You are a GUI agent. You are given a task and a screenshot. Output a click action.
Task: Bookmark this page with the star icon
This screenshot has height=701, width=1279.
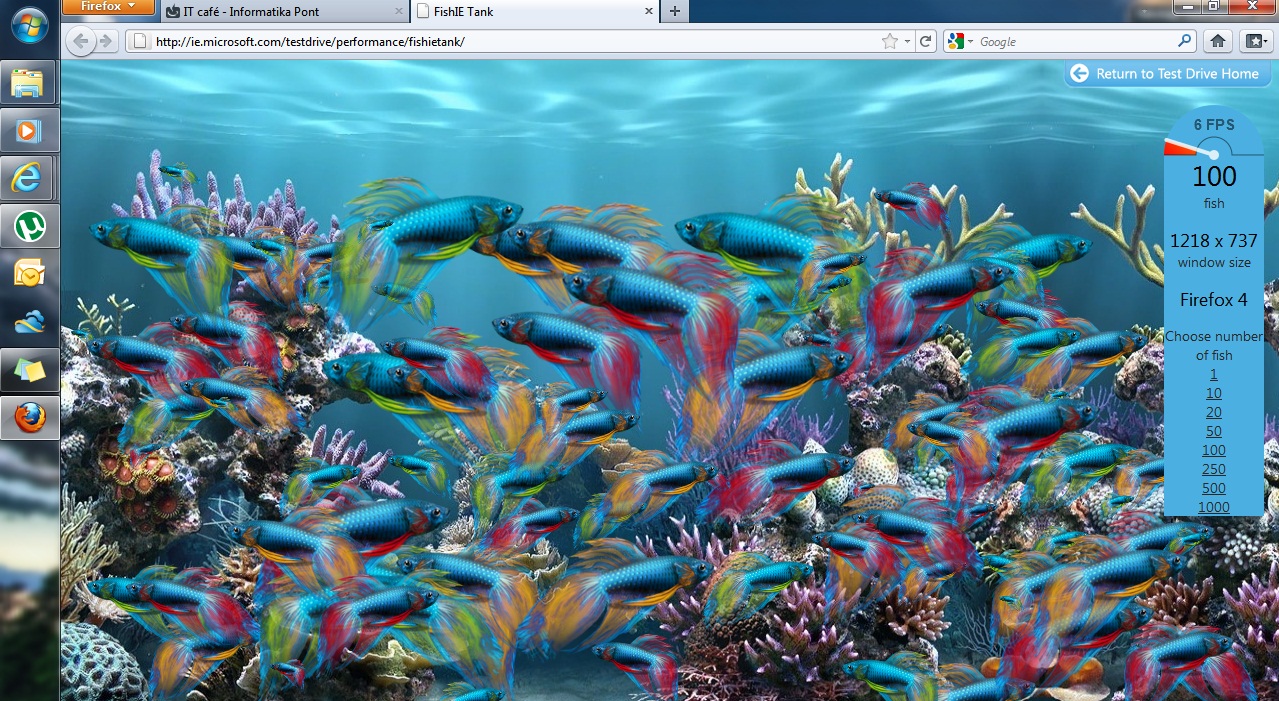point(889,41)
